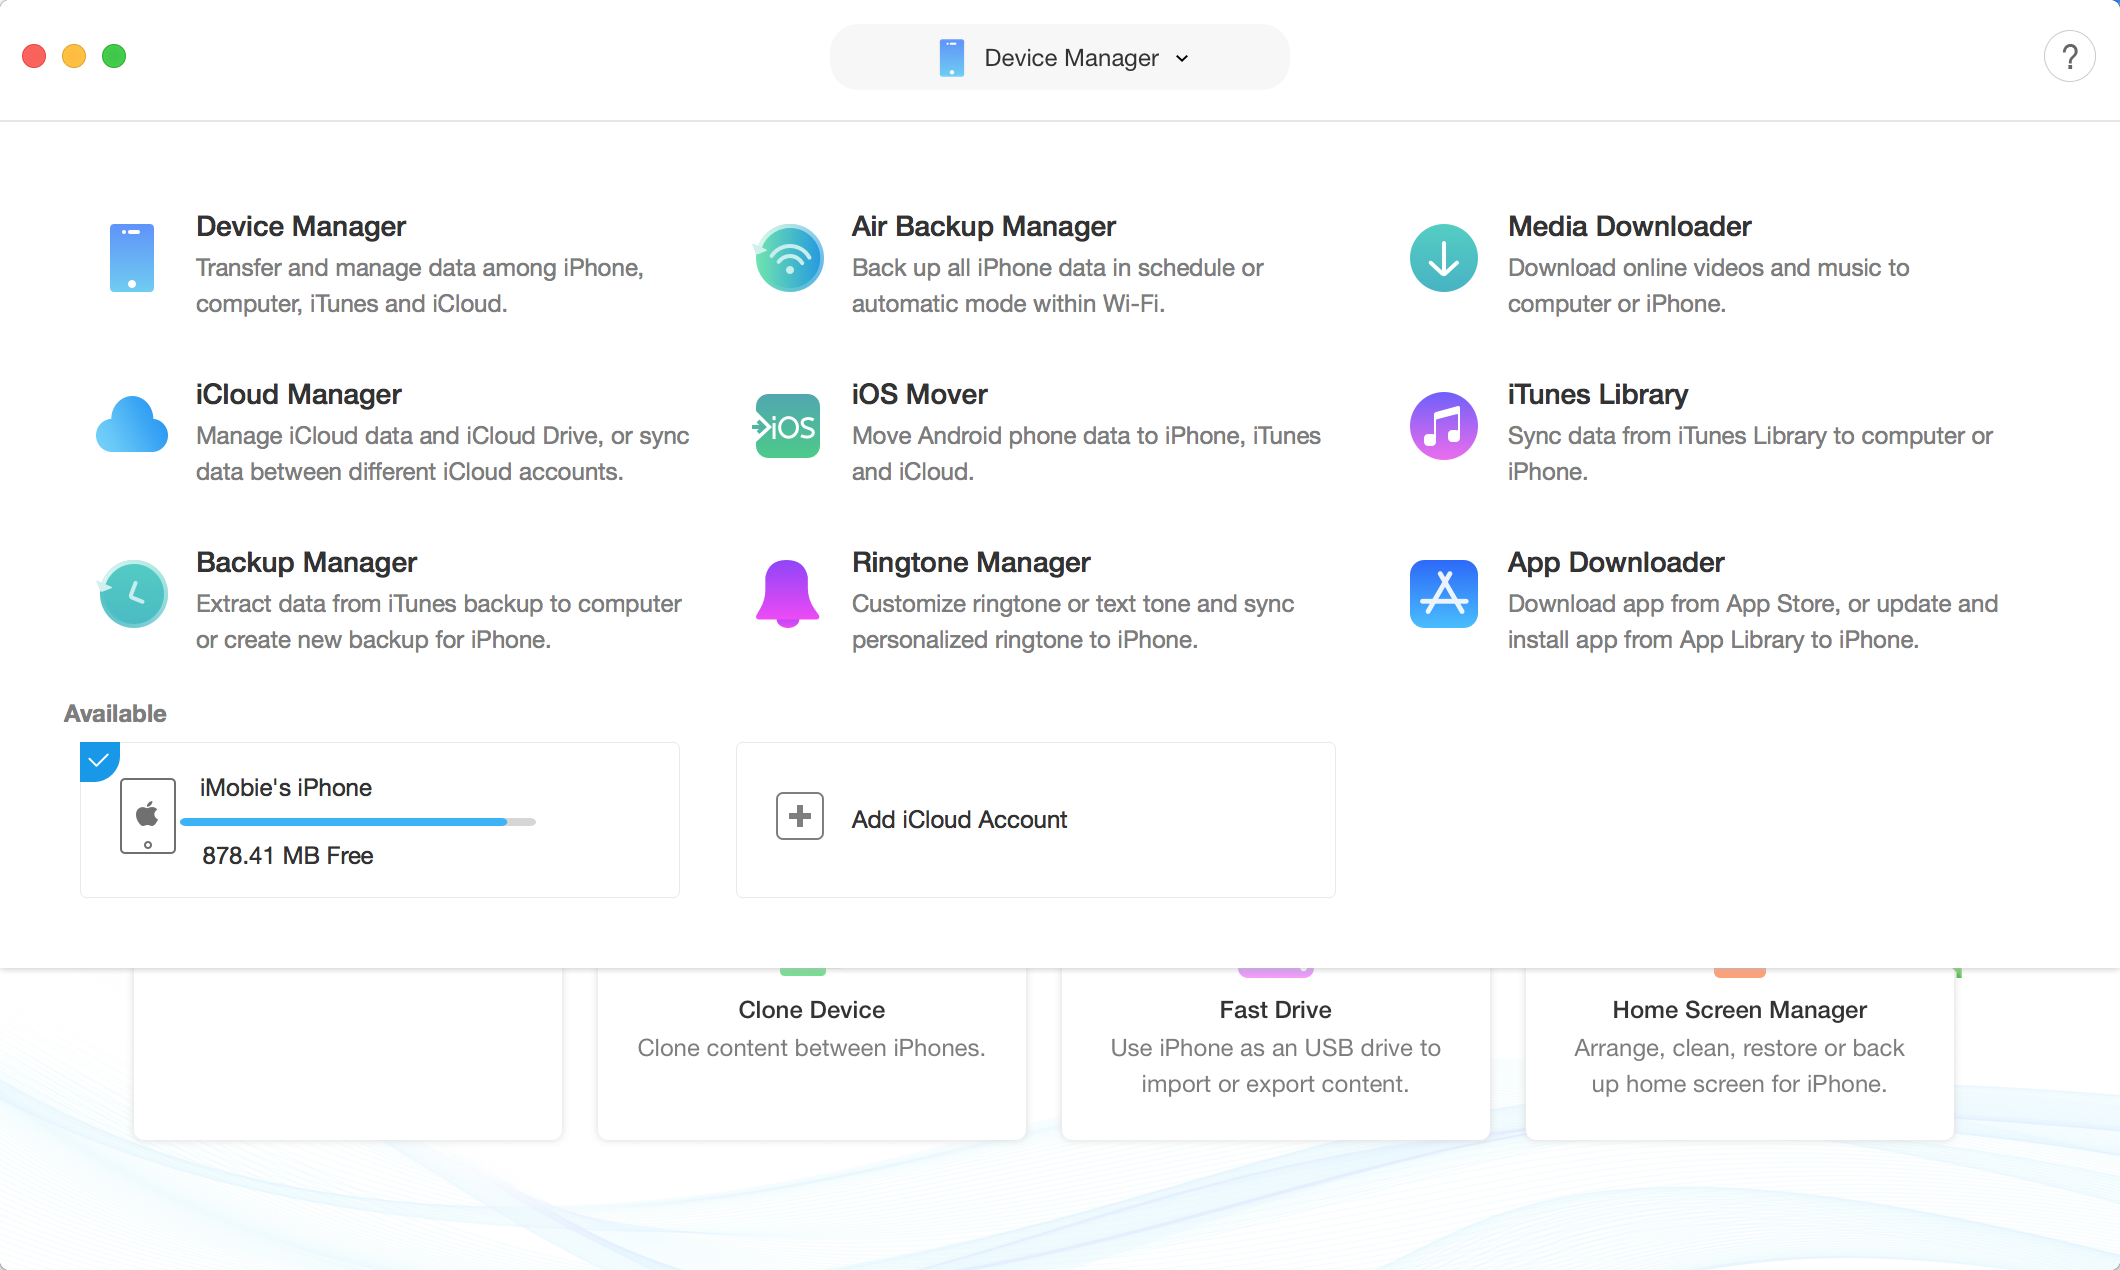Switch to Home Screen Manager
The image size is (2120, 1270).
point(1739,1045)
